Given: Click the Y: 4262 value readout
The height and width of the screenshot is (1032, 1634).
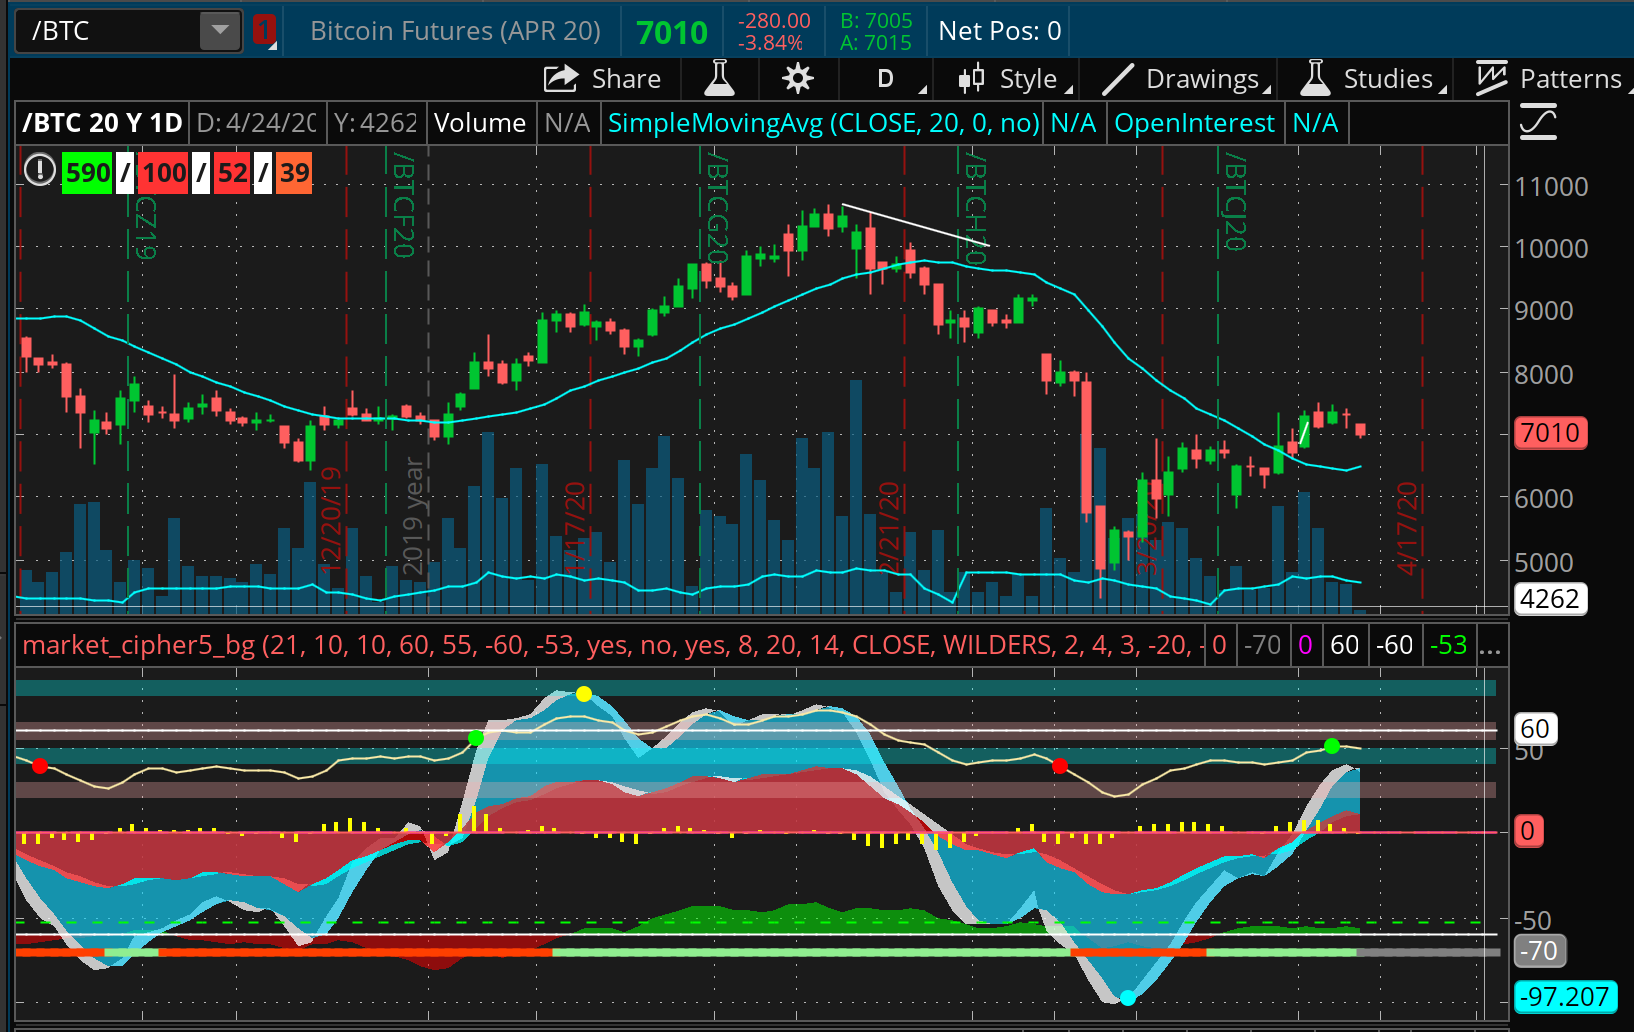Looking at the screenshot, I should point(375,123).
